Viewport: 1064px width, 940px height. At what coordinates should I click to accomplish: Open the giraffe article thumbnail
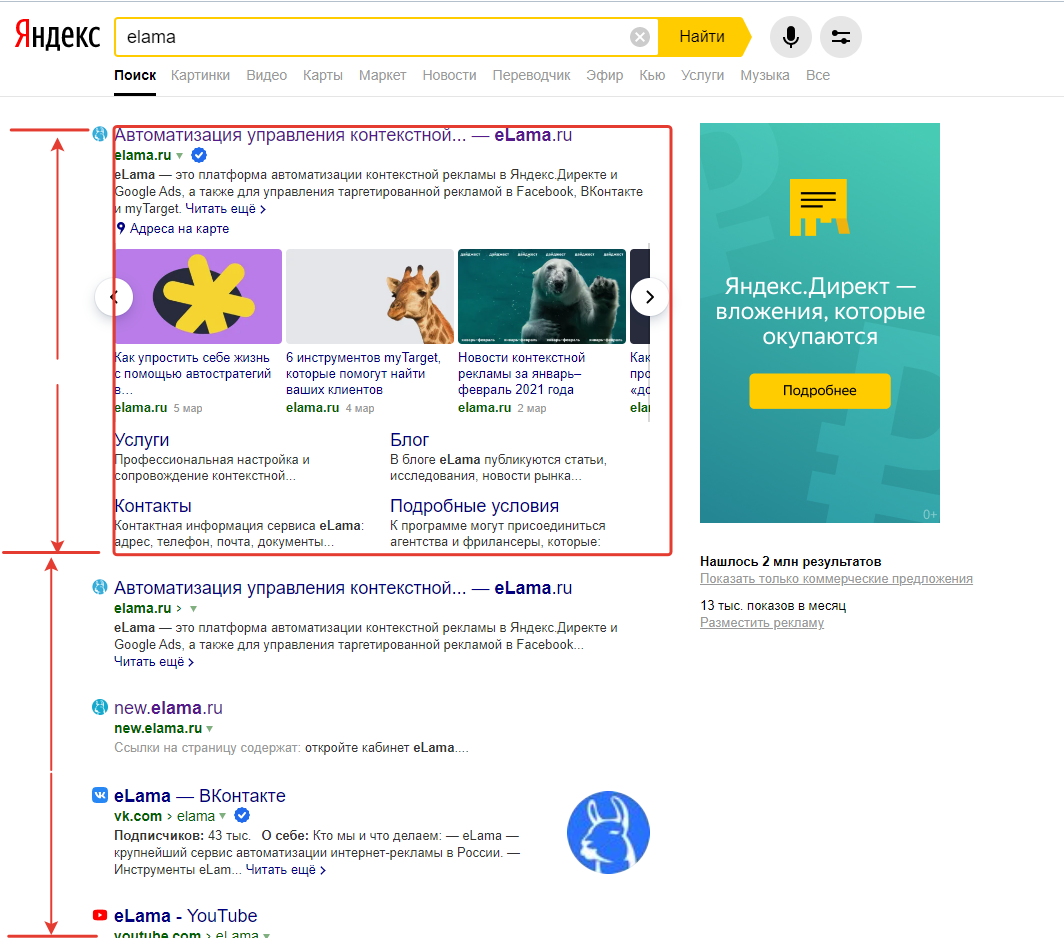tap(370, 296)
